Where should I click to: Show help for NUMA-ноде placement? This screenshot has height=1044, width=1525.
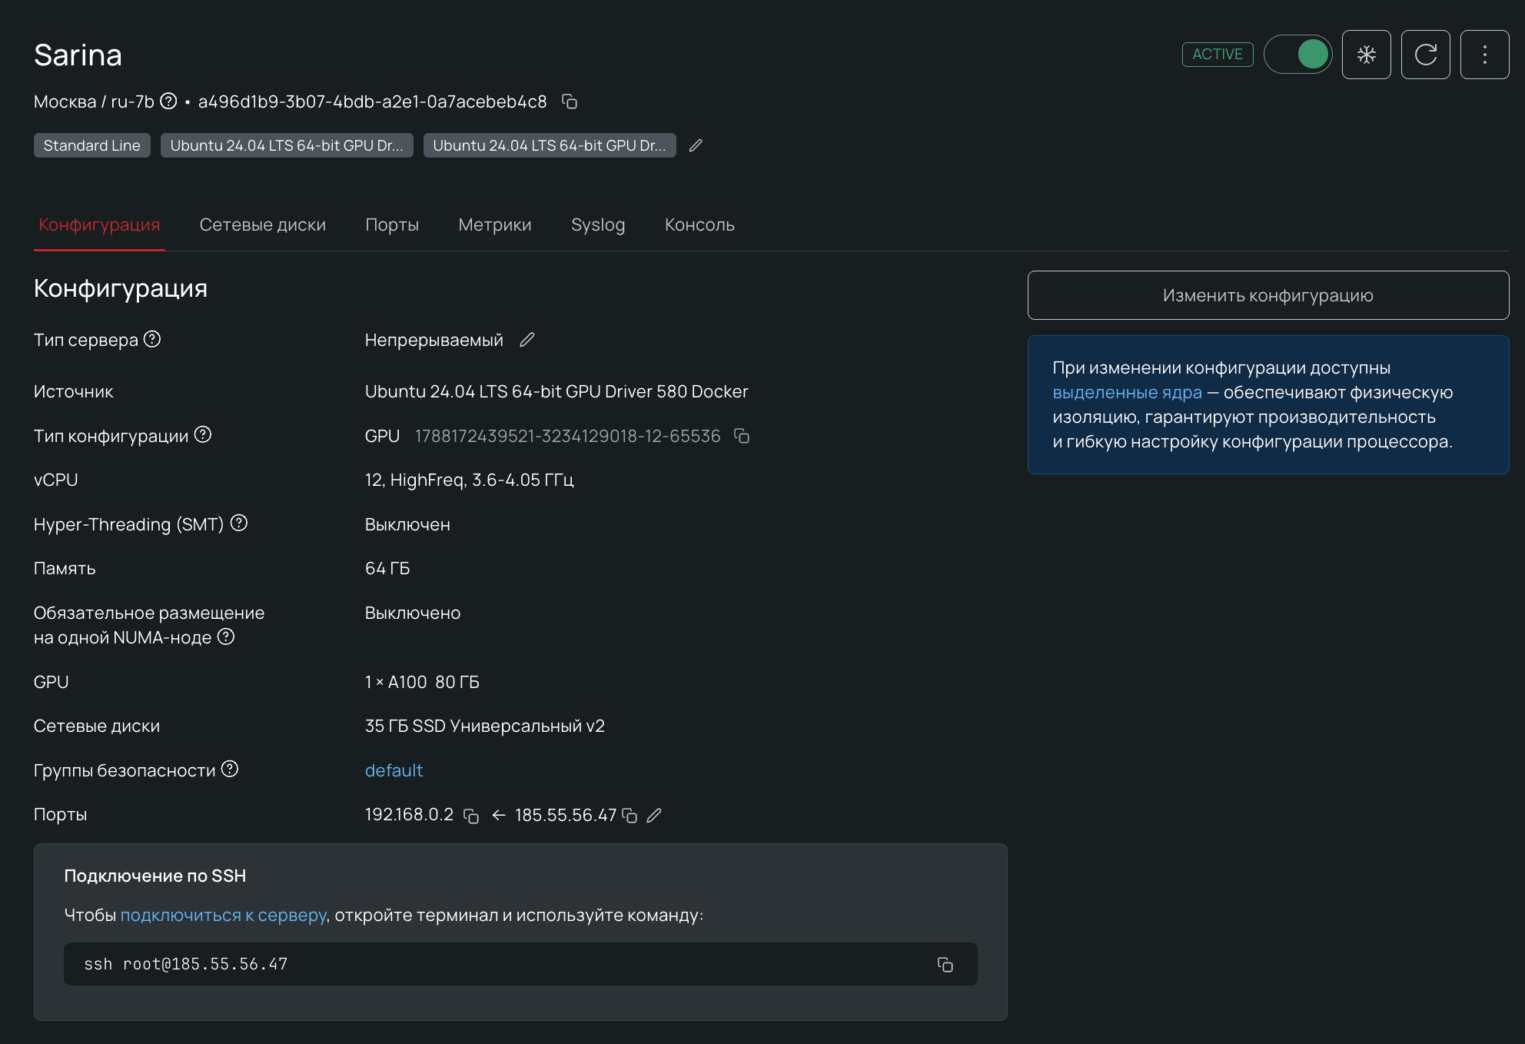point(226,637)
